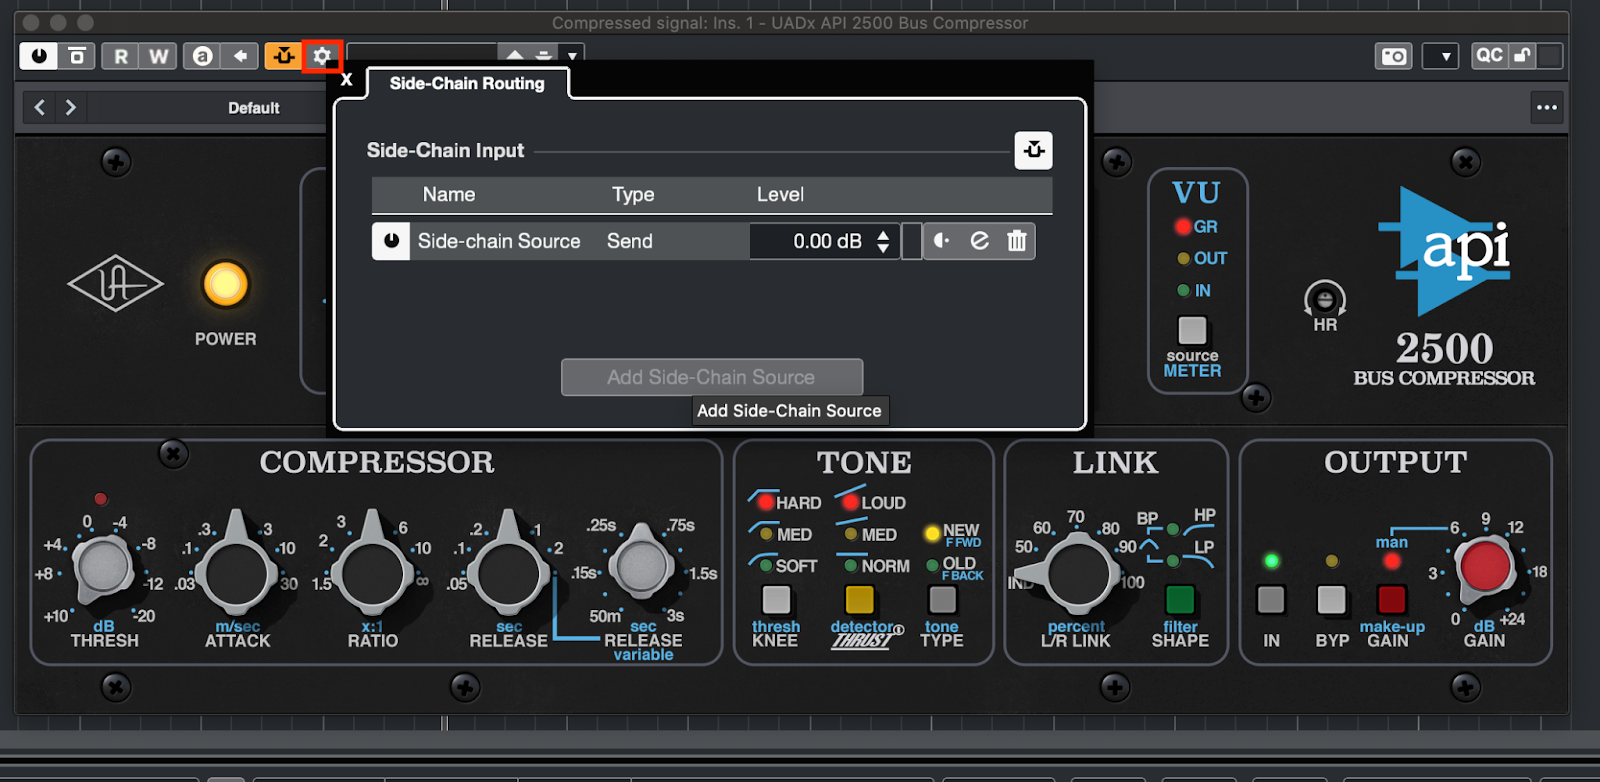Click the HR headroom knob
The width and height of the screenshot is (1600, 782).
(1325, 299)
